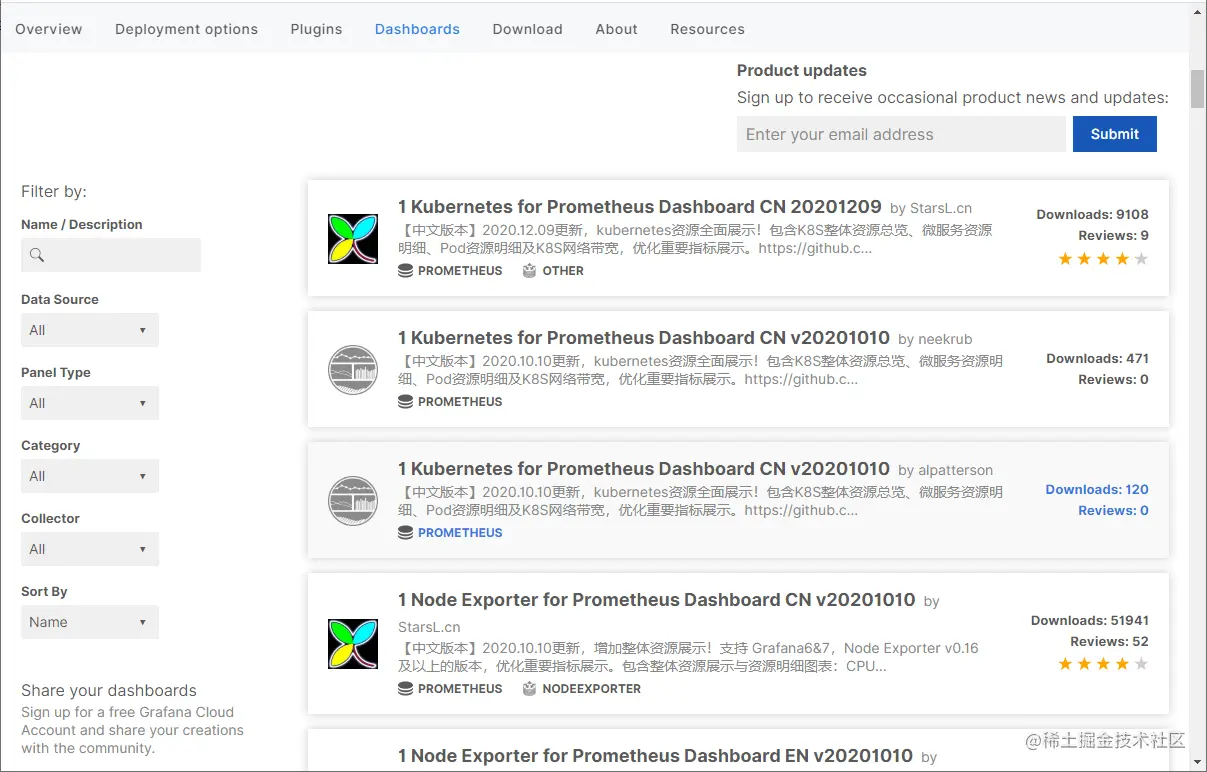Image resolution: width=1207 pixels, height=772 pixels.
Task: Click the colorful logo on Node Exporter CN card
Action: click(353, 643)
